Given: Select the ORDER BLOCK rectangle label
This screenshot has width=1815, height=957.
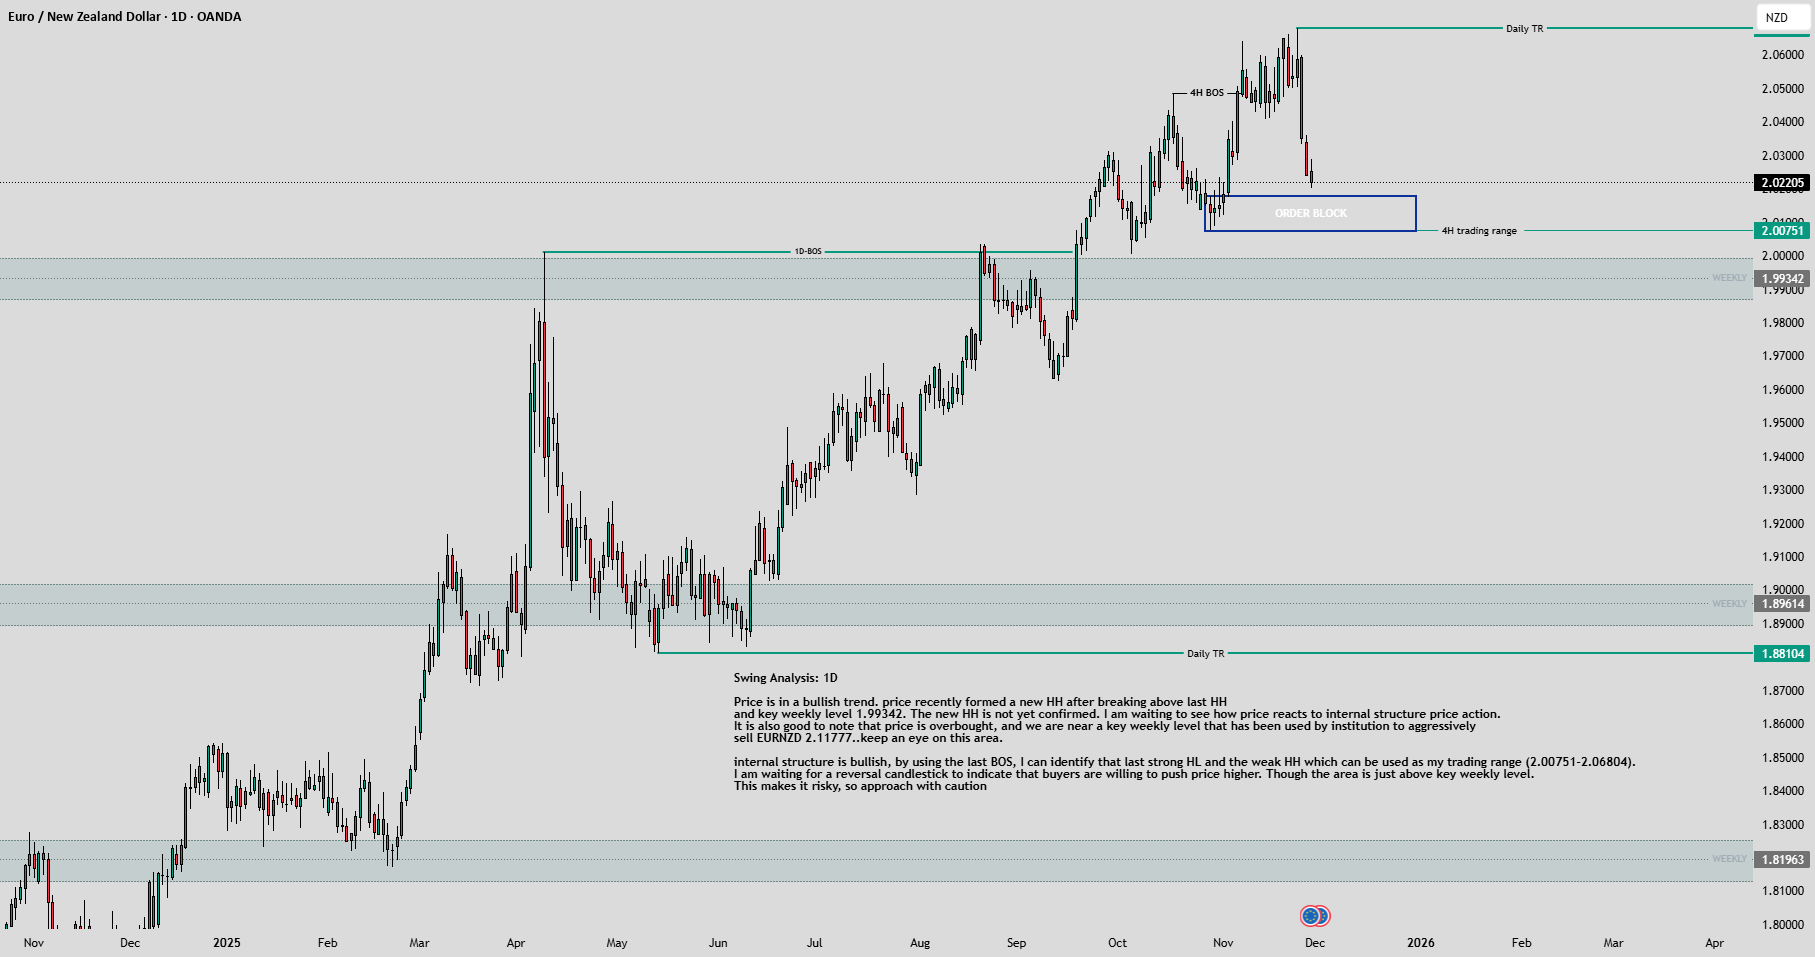Looking at the screenshot, I should click(x=1310, y=213).
